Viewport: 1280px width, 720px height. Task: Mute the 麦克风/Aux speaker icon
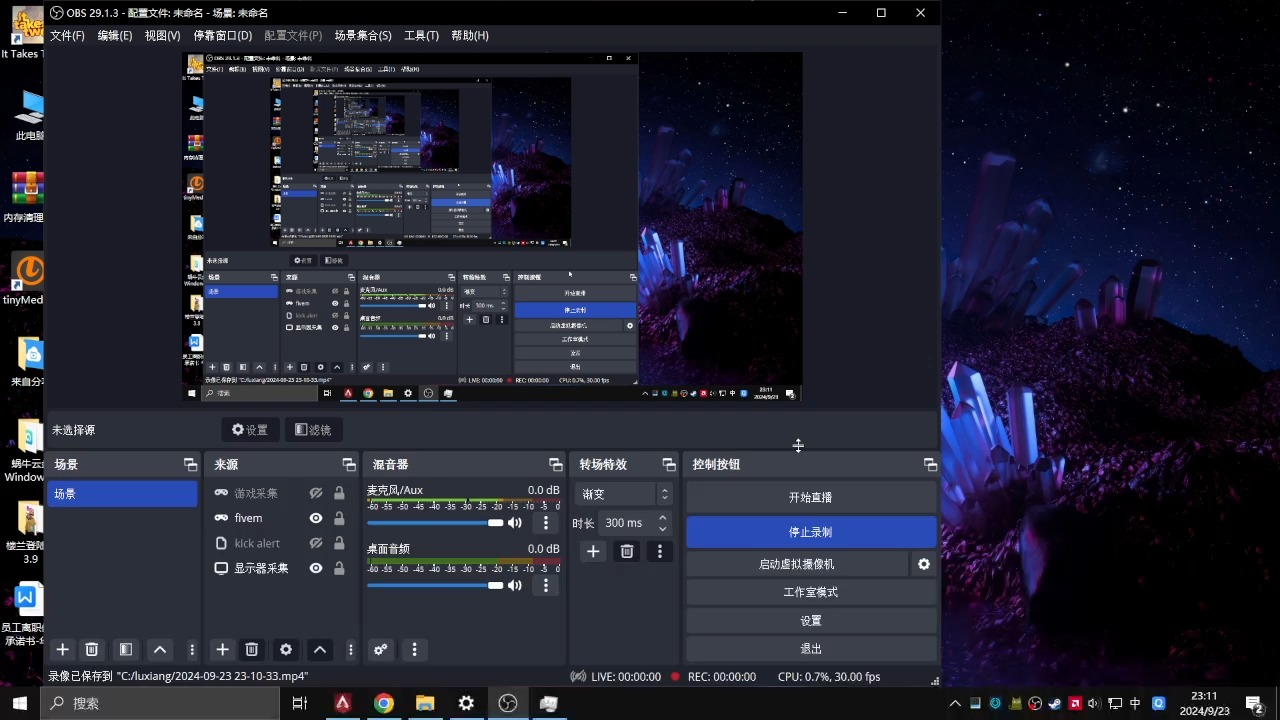click(x=515, y=523)
